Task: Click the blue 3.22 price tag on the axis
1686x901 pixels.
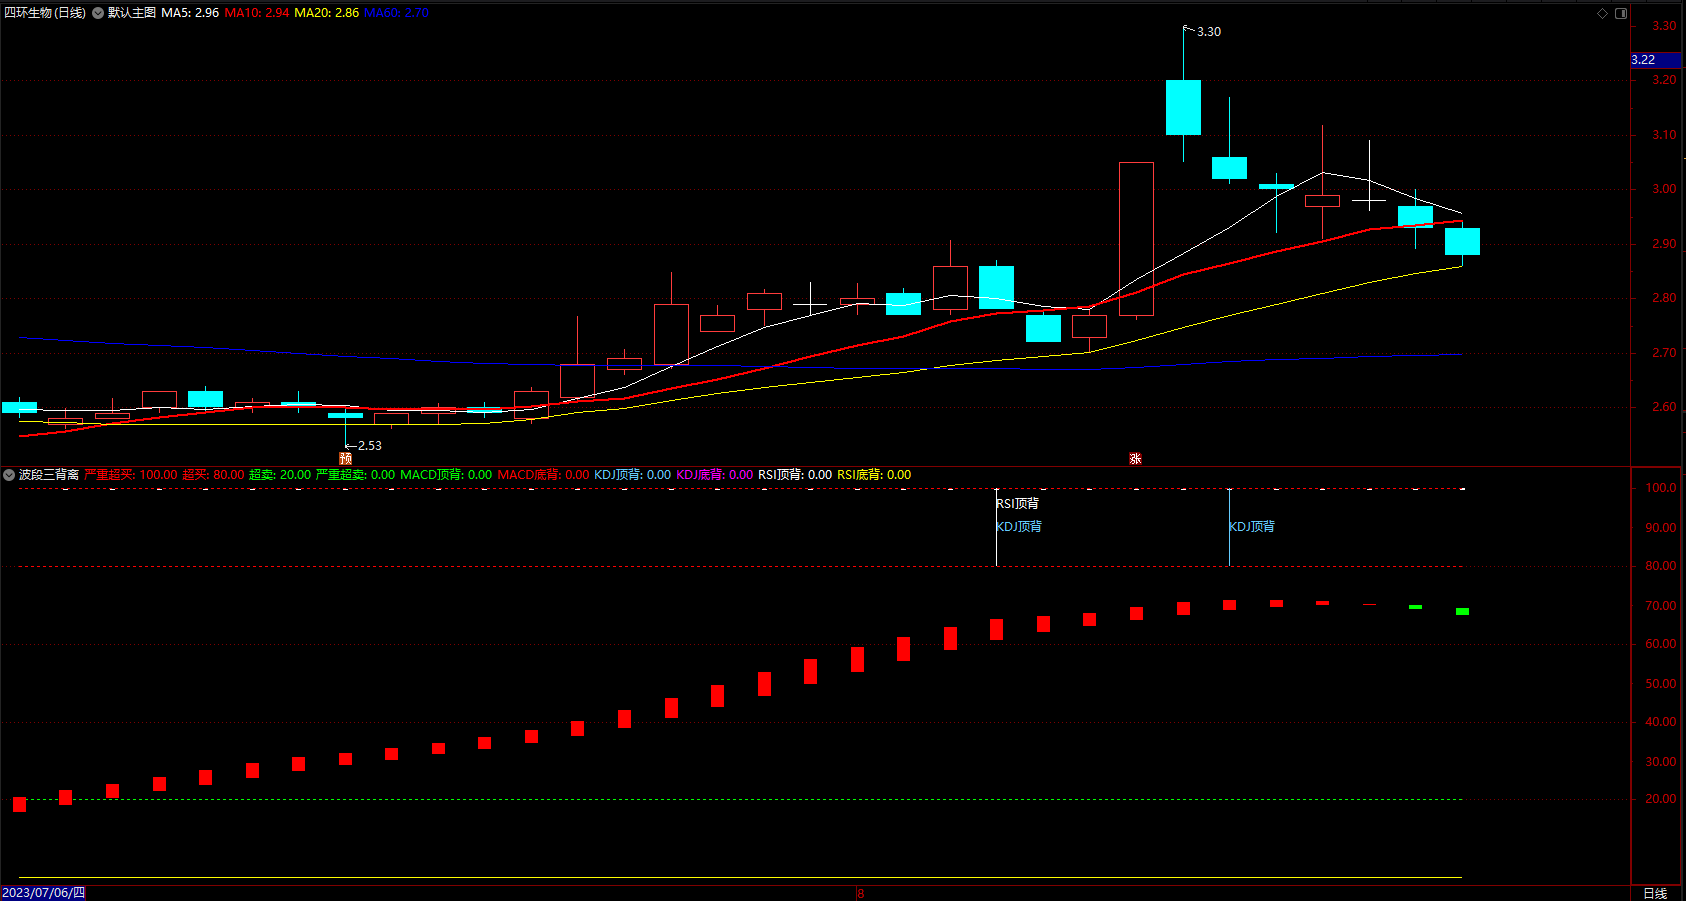Action: click(x=1656, y=60)
